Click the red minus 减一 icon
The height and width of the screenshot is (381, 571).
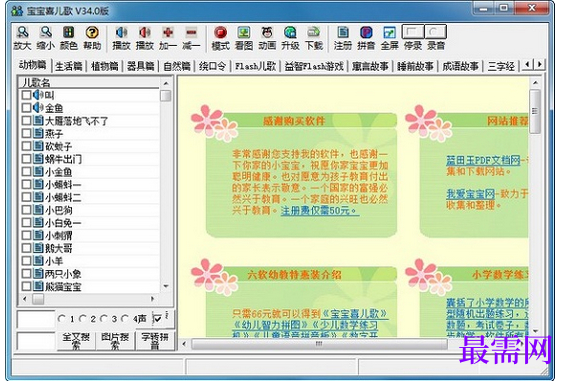(191, 33)
